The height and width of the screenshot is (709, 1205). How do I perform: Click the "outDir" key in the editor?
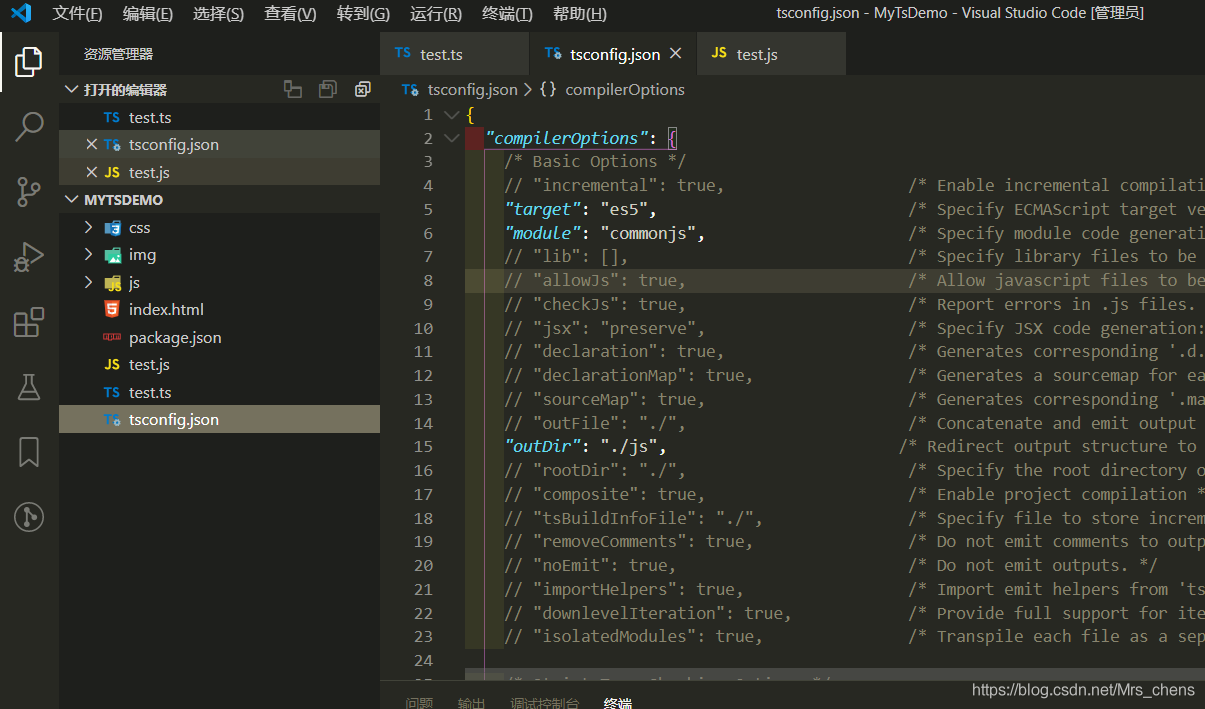(x=542, y=447)
